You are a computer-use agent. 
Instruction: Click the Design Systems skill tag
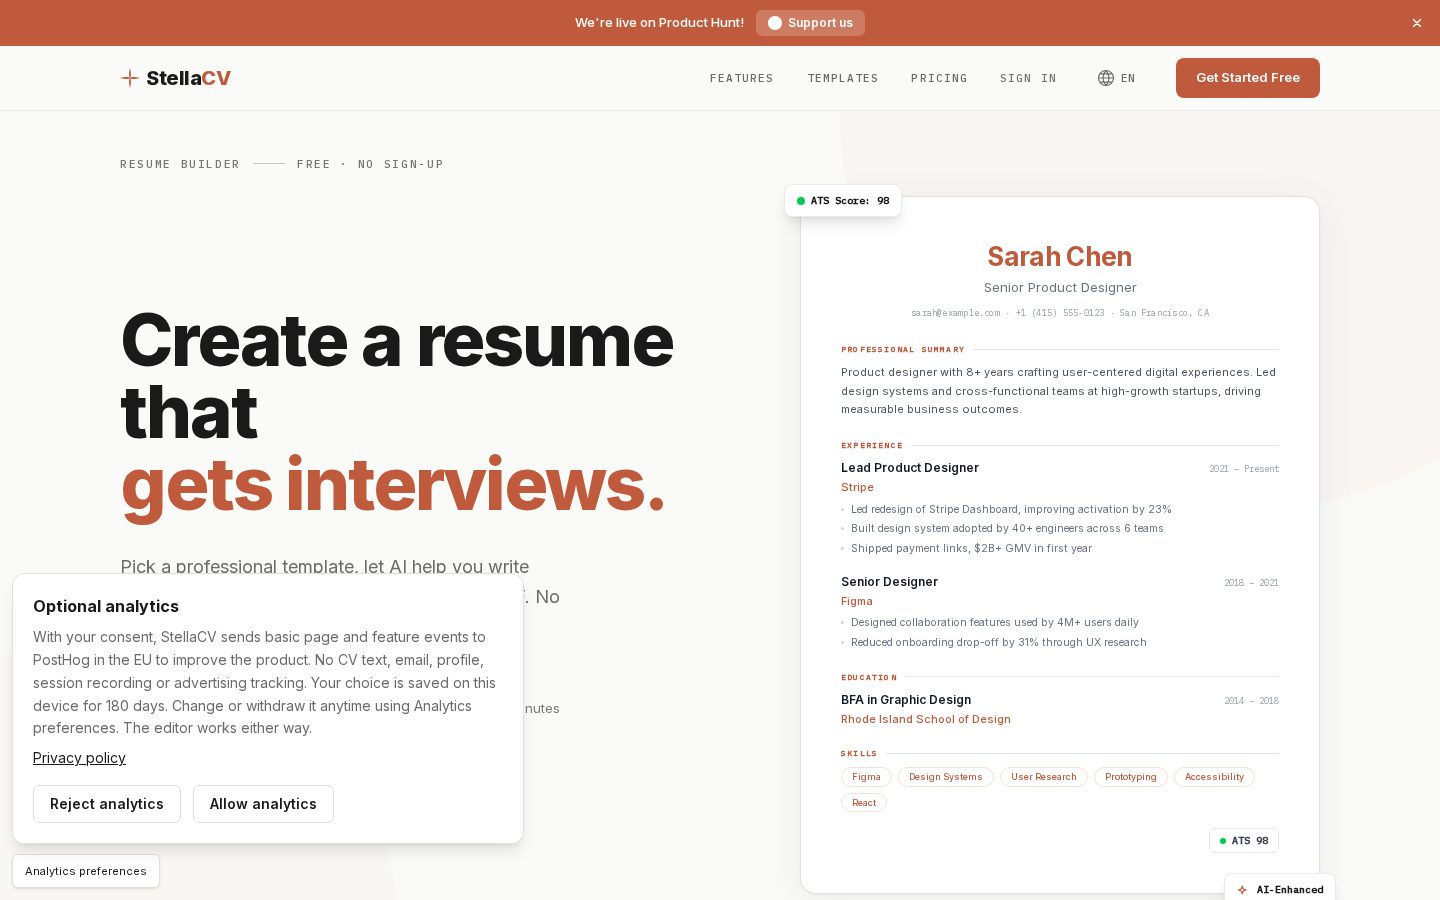click(945, 777)
